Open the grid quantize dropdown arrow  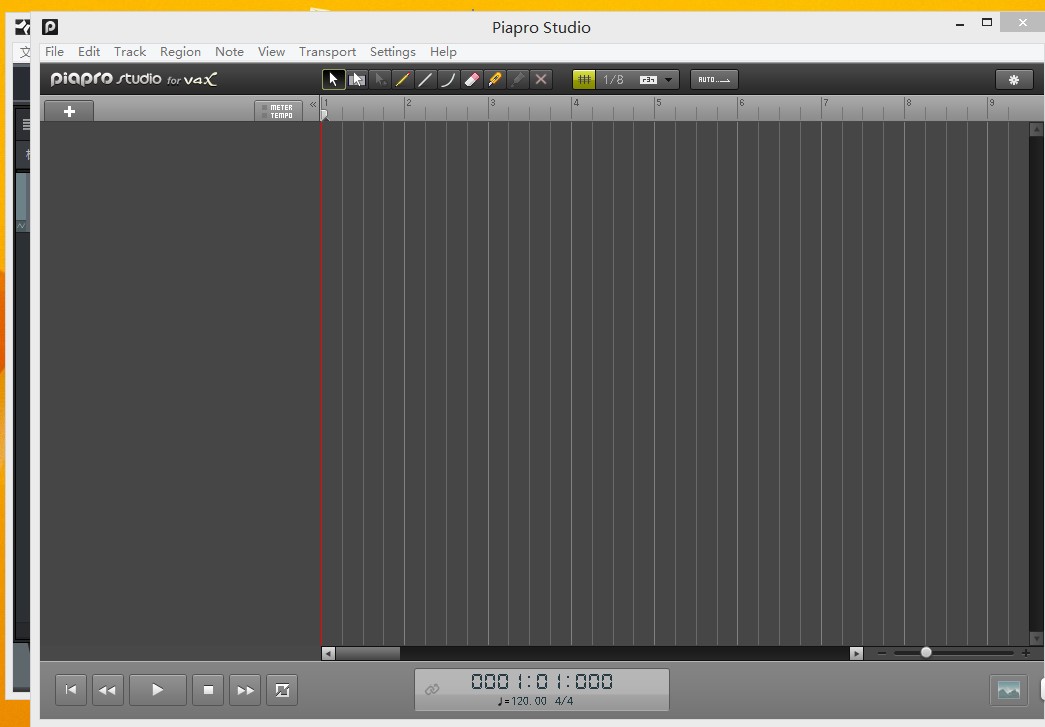tap(668, 80)
